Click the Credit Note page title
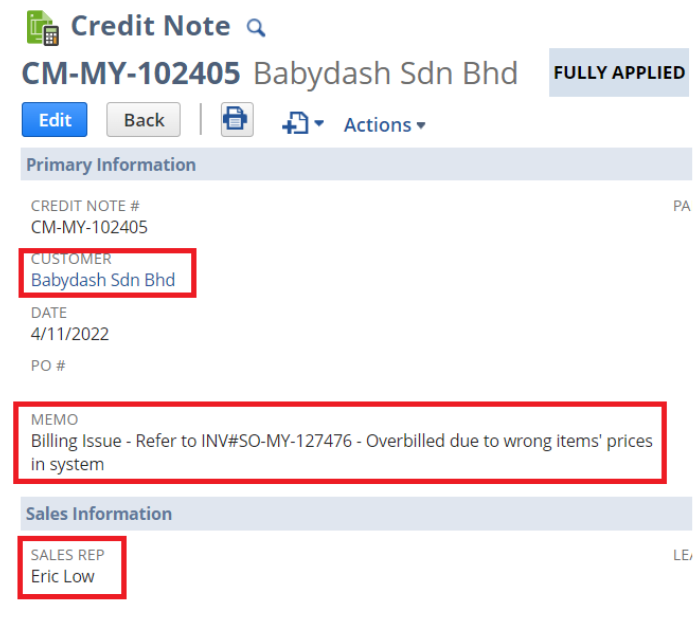The height and width of the screenshot is (638, 697). (151, 26)
